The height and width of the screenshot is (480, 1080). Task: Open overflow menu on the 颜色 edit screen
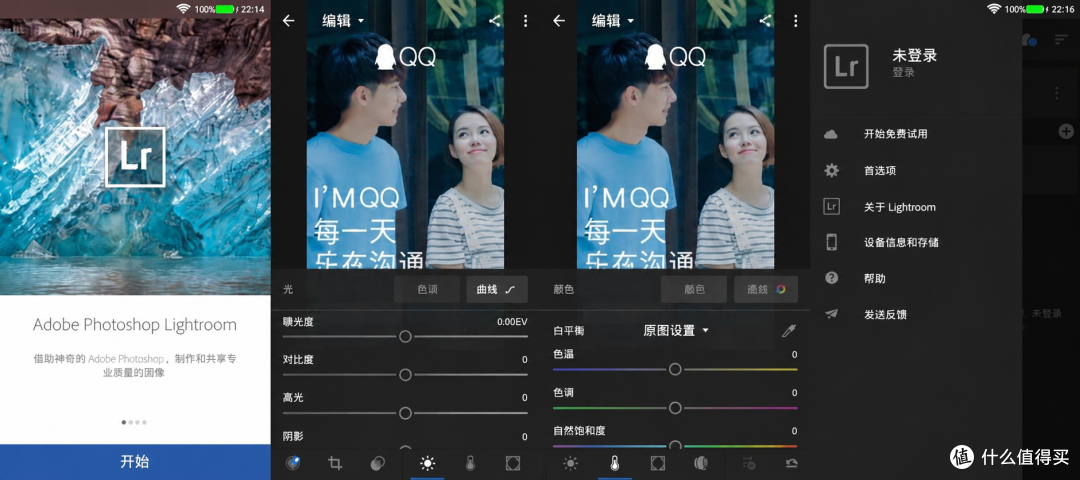796,21
